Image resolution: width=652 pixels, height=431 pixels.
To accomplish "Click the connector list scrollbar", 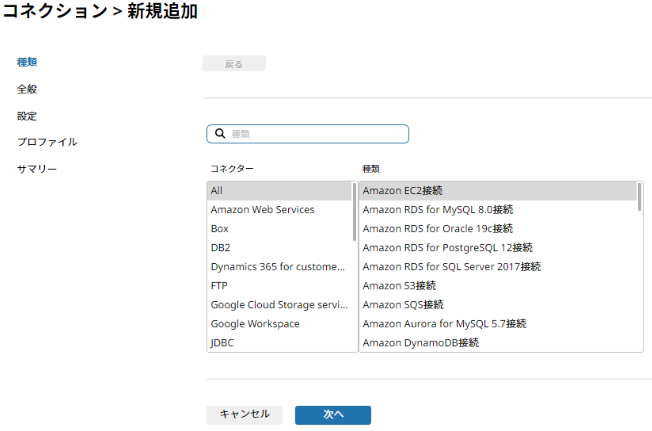I will [x=354, y=212].
